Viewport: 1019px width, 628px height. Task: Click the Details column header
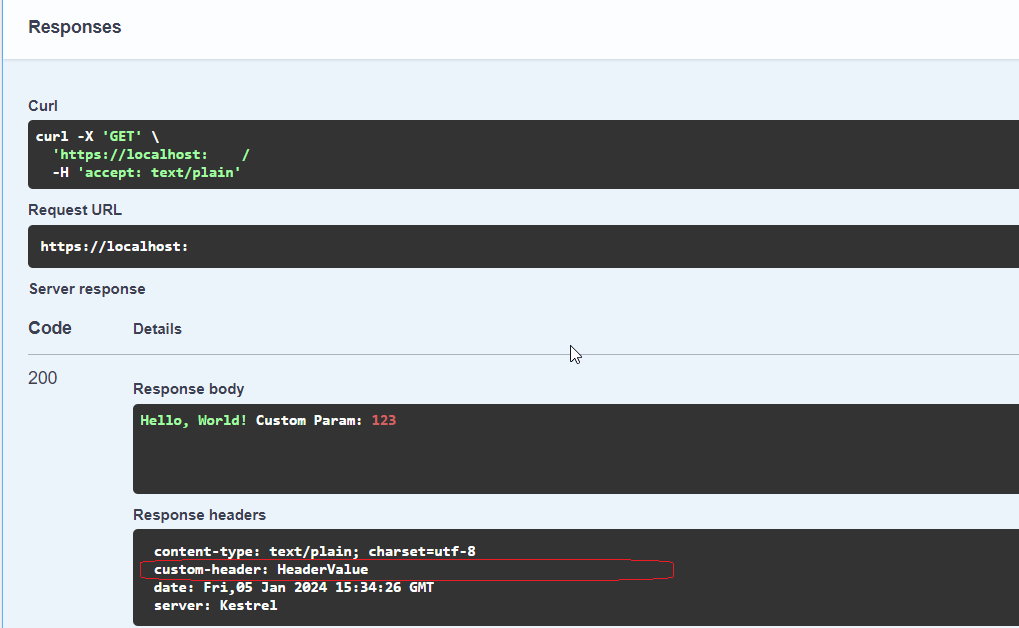click(x=157, y=329)
